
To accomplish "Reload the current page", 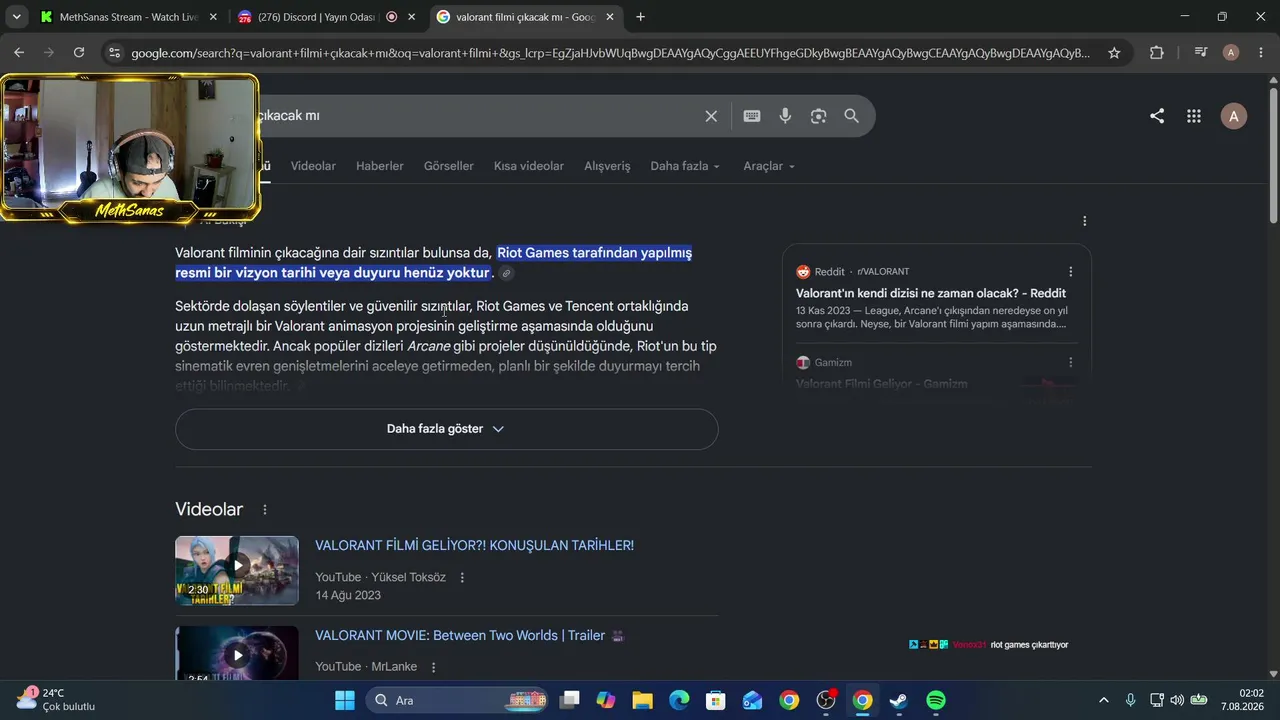I will coord(79,53).
